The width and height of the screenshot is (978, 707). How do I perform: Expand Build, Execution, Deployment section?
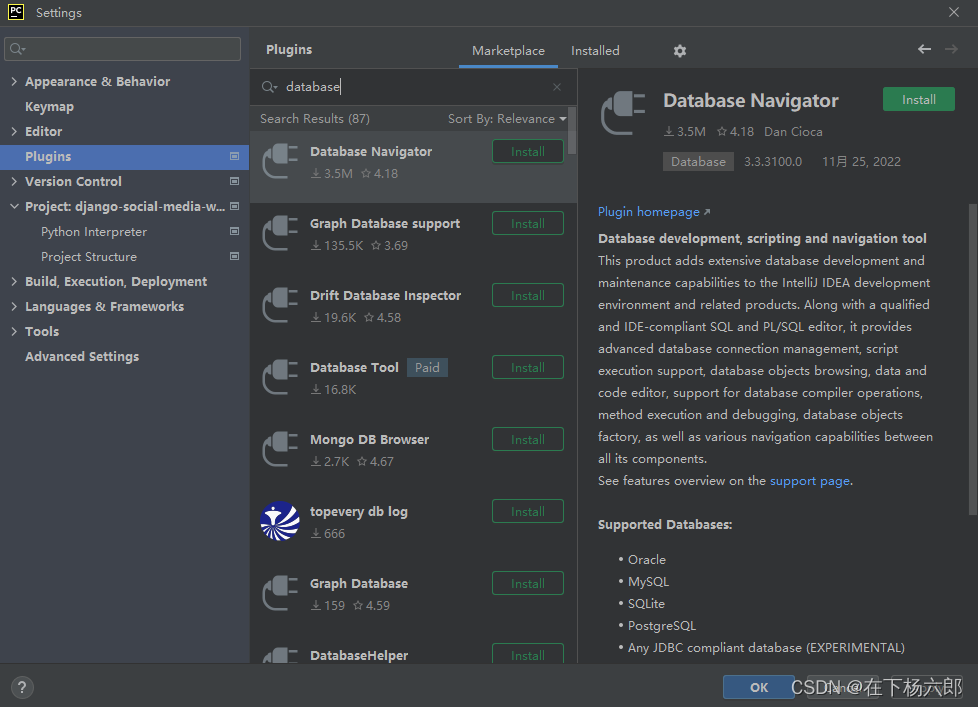click(x=14, y=281)
